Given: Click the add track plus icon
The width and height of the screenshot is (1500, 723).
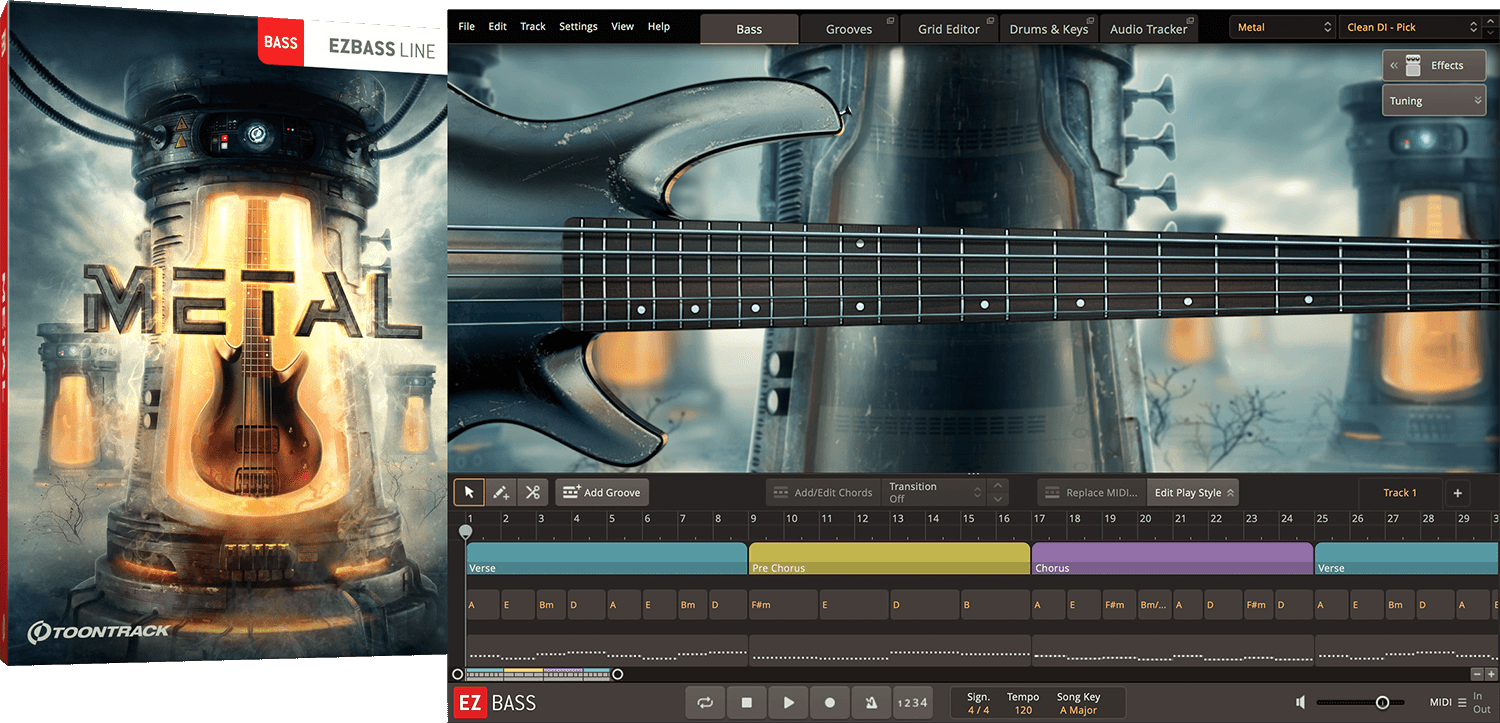Looking at the screenshot, I should pos(1457,492).
